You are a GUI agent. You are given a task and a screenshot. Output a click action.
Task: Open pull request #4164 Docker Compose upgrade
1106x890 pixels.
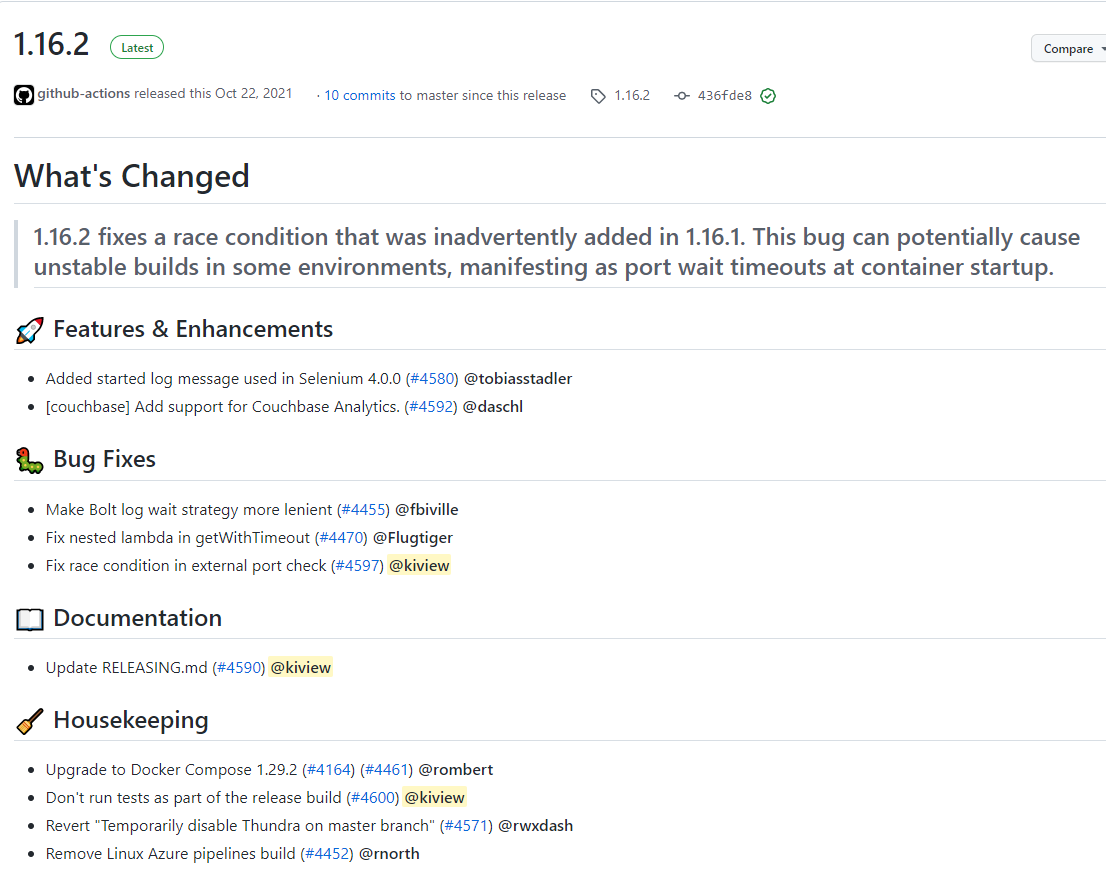(x=329, y=769)
